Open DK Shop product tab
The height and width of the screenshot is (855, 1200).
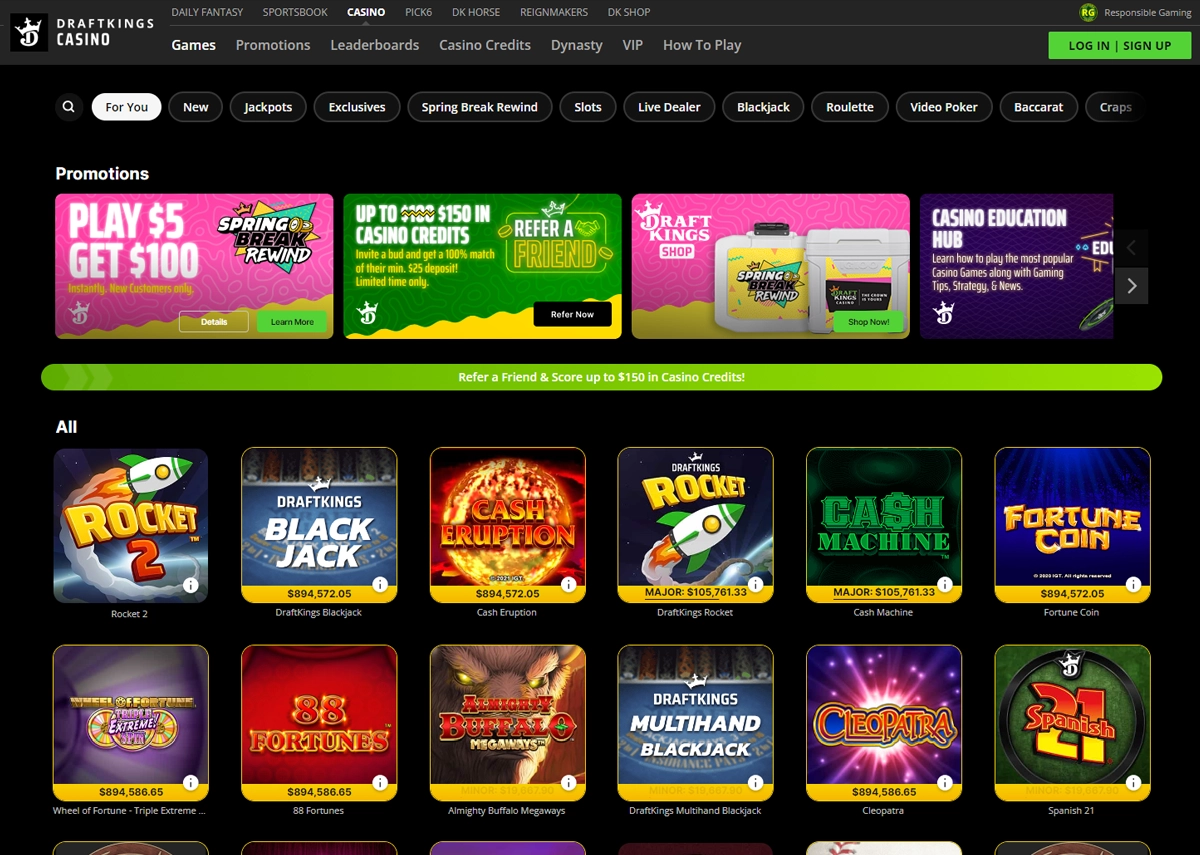point(629,12)
